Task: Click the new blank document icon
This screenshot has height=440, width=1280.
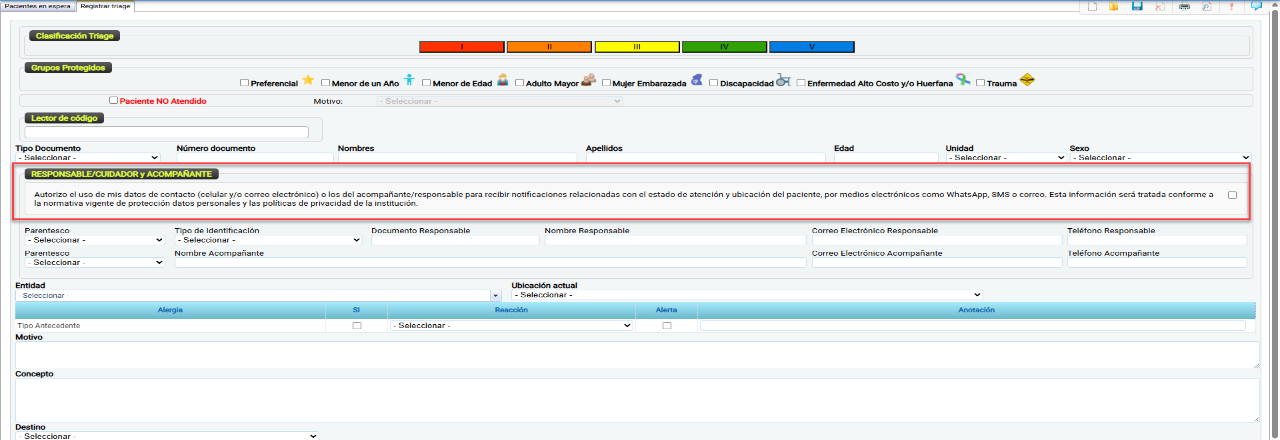Action: coord(1093,6)
